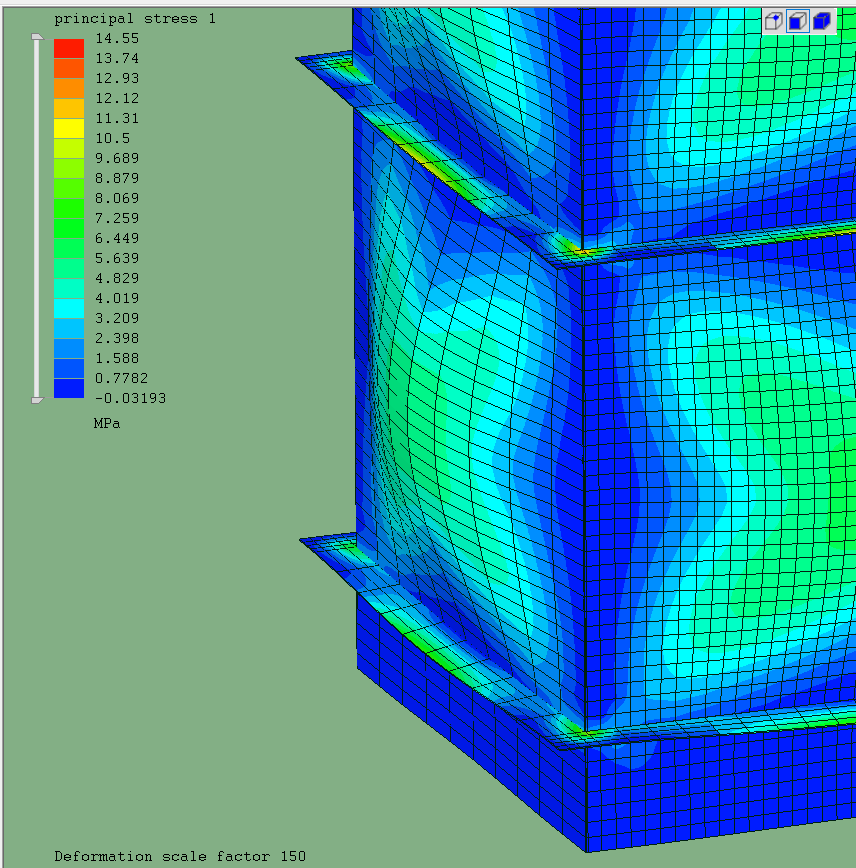Select the node (vertex) selection cube icon
The width and height of the screenshot is (856, 868).
point(773,22)
